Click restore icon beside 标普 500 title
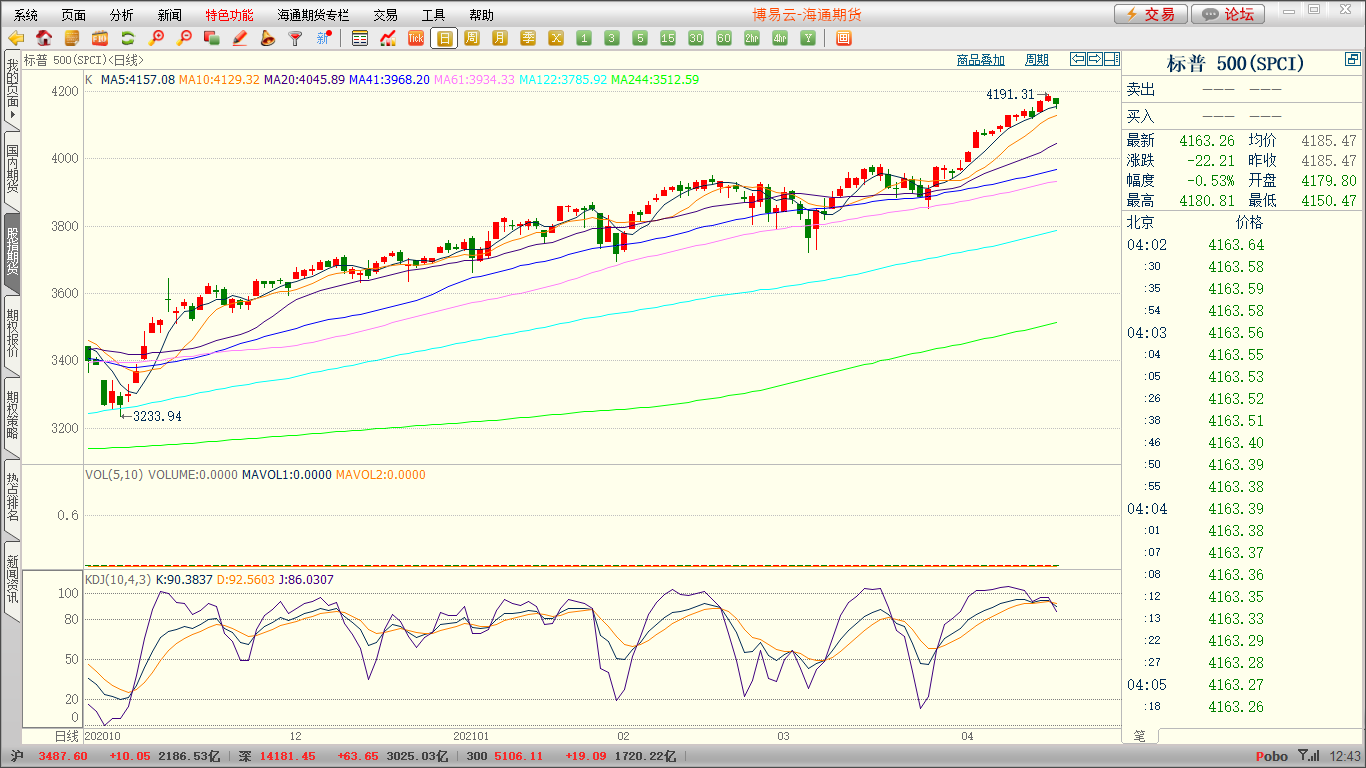1366x768 pixels. pos(1352,61)
